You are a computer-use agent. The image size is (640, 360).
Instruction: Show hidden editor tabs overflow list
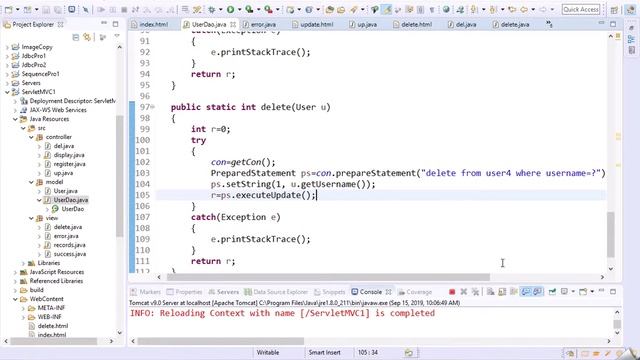(549, 24)
